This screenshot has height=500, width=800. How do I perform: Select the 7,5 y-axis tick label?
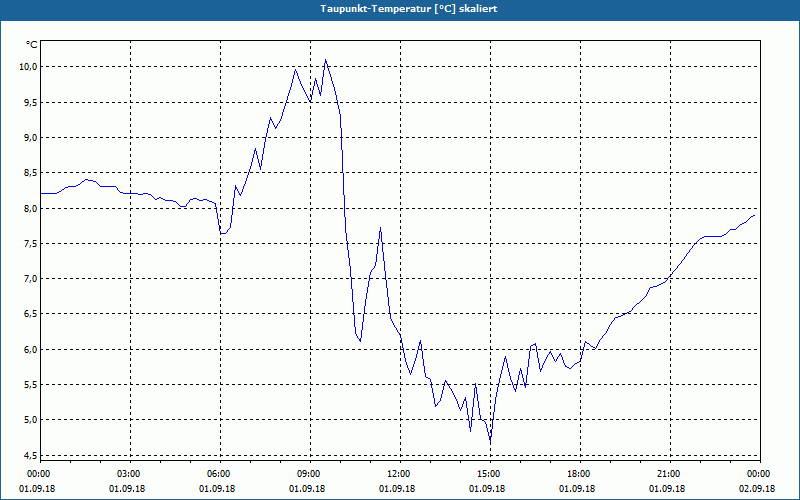coord(31,243)
